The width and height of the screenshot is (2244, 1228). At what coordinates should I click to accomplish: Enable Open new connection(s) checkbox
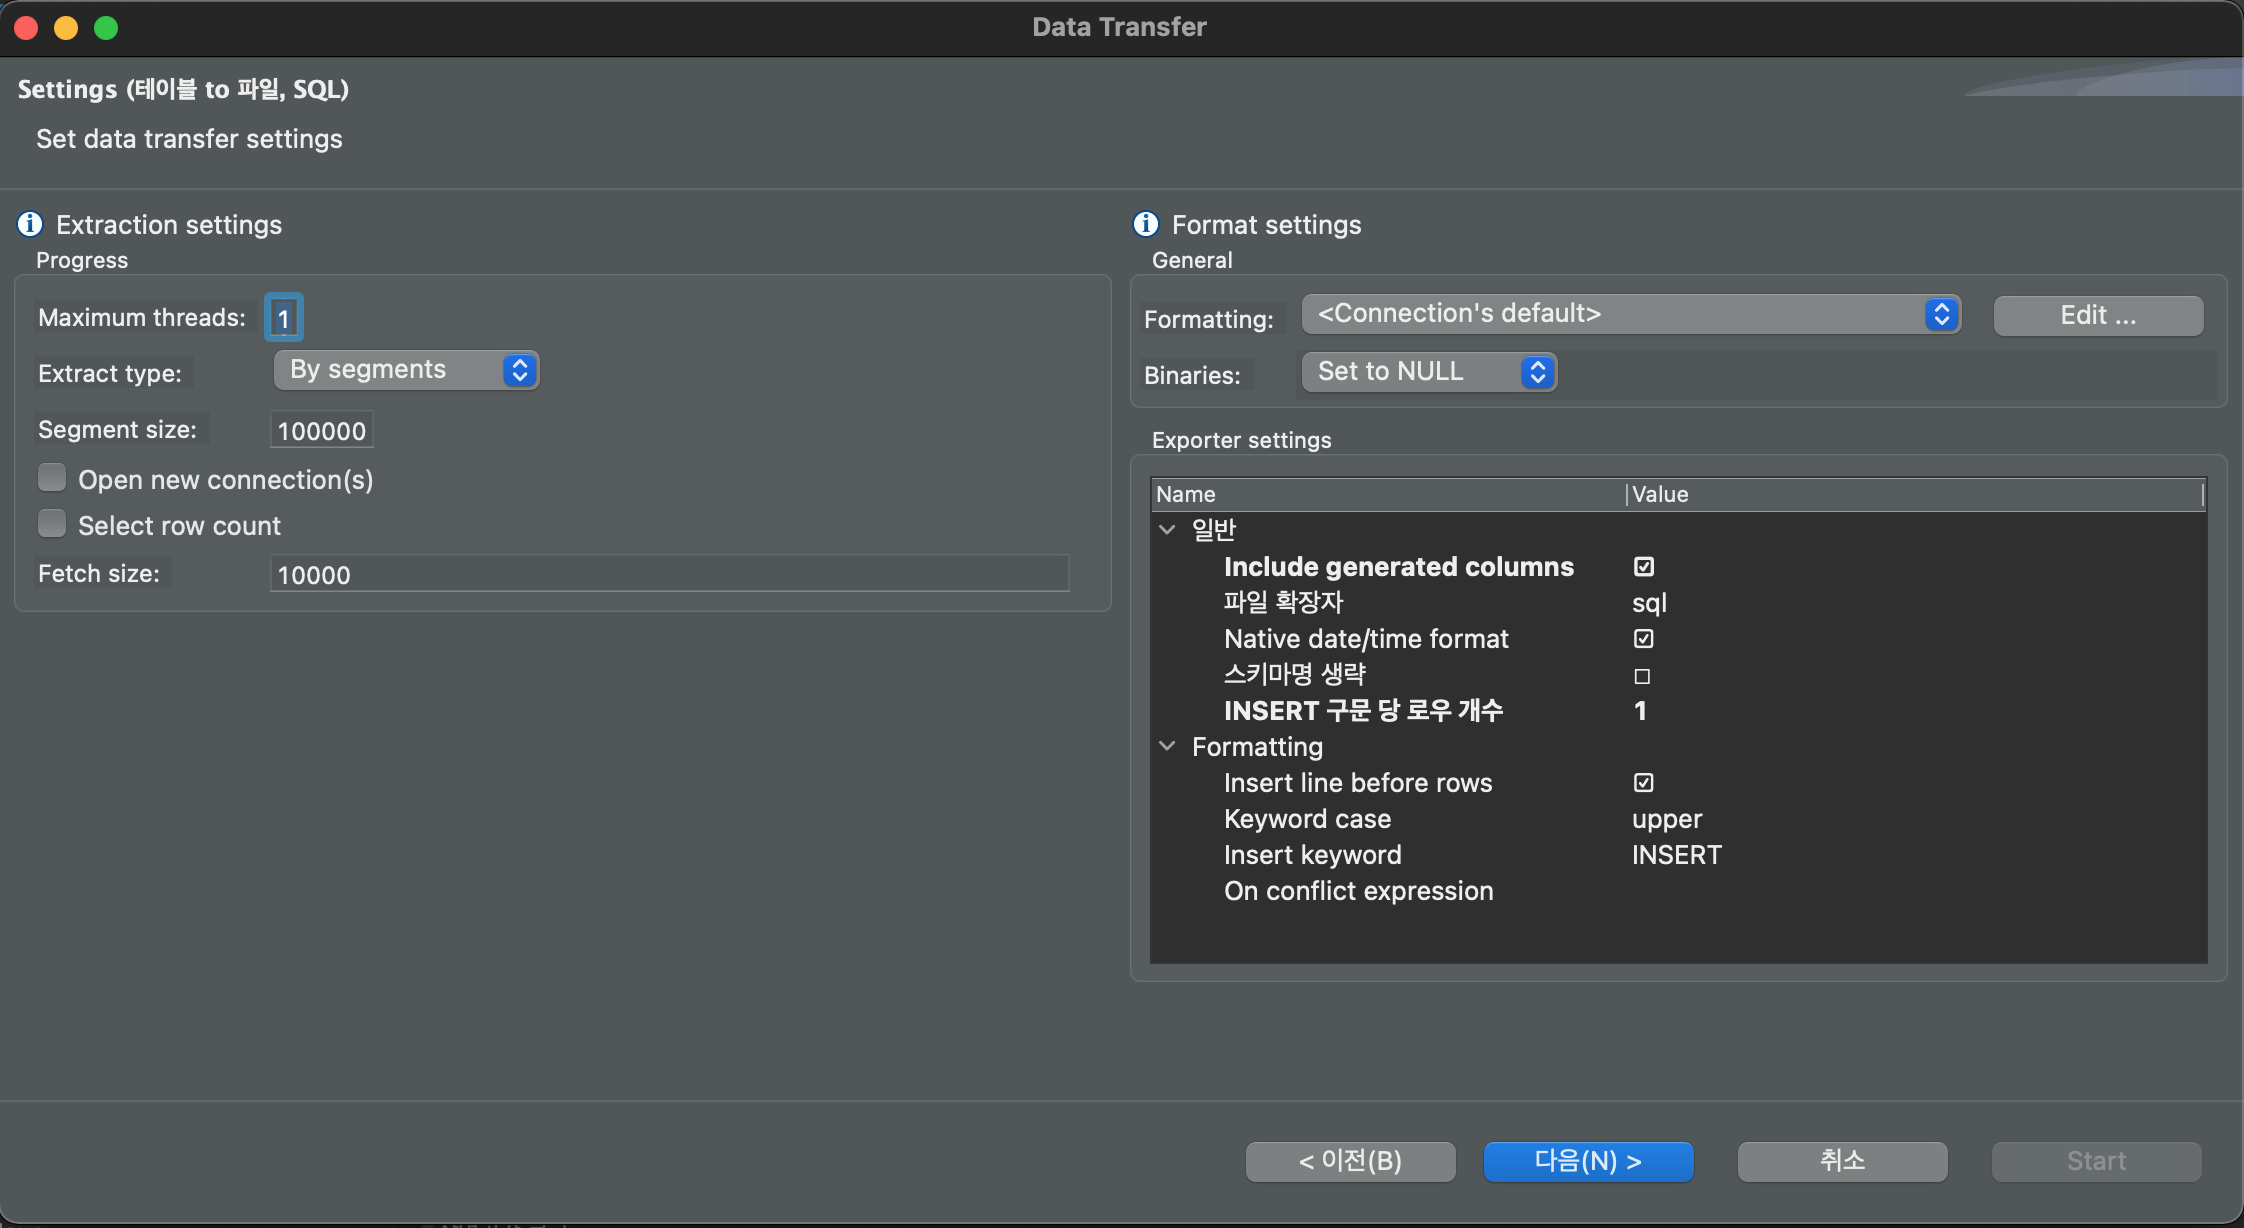52,478
